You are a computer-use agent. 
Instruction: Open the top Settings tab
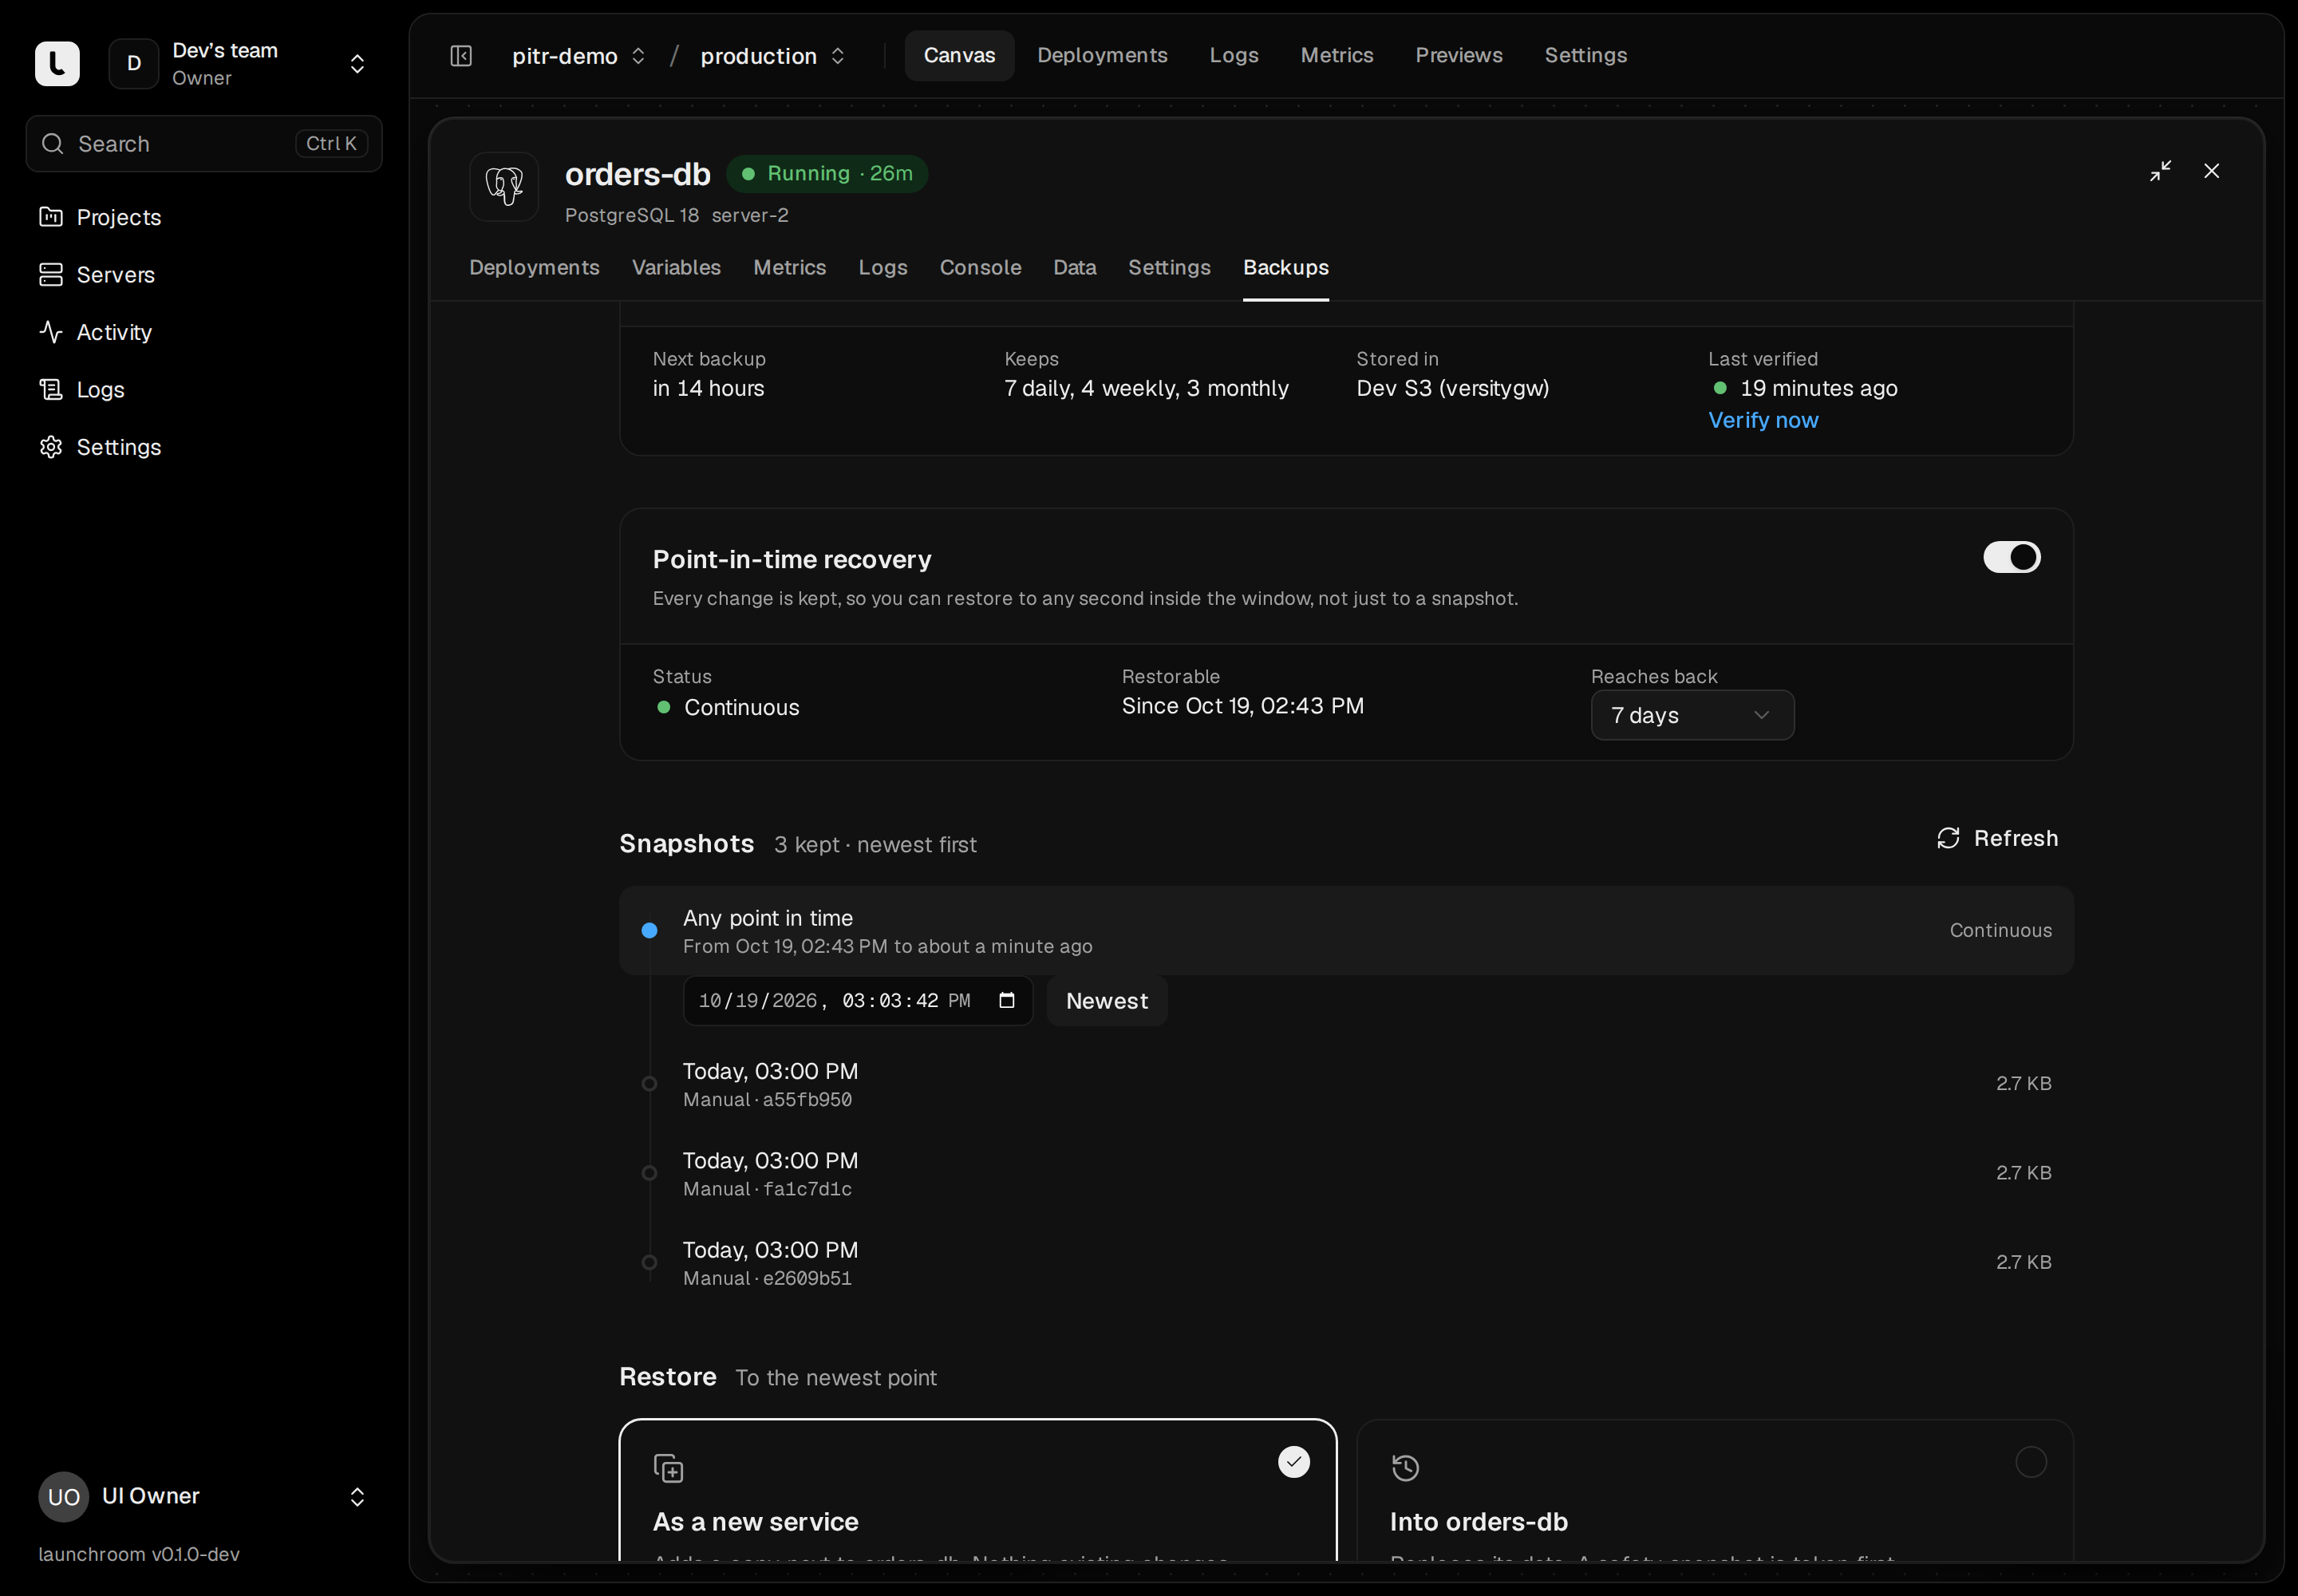(1586, 55)
